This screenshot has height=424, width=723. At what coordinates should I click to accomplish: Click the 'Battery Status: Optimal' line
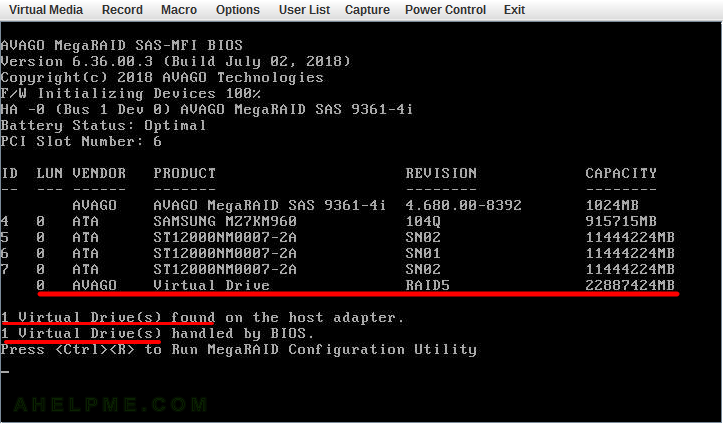[x=103, y=125]
